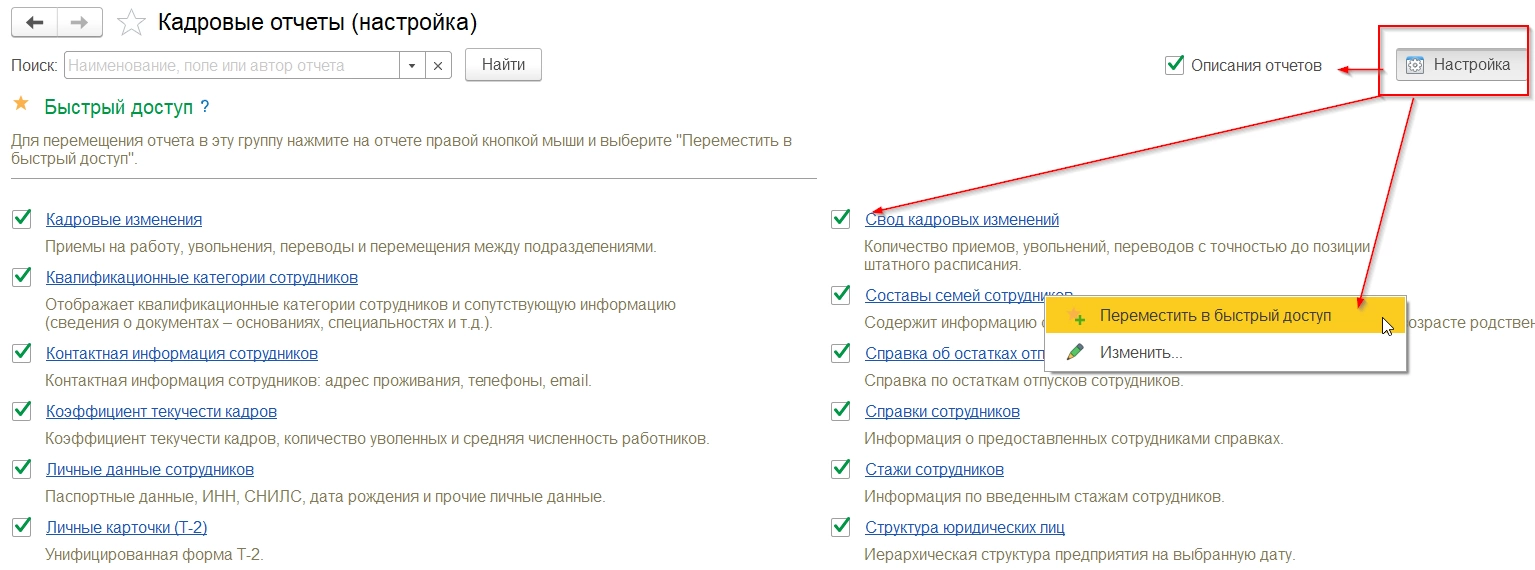The width and height of the screenshot is (1535, 570).
Task: Open the Свод кадровых изменений report link
Action: coord(961,220)
